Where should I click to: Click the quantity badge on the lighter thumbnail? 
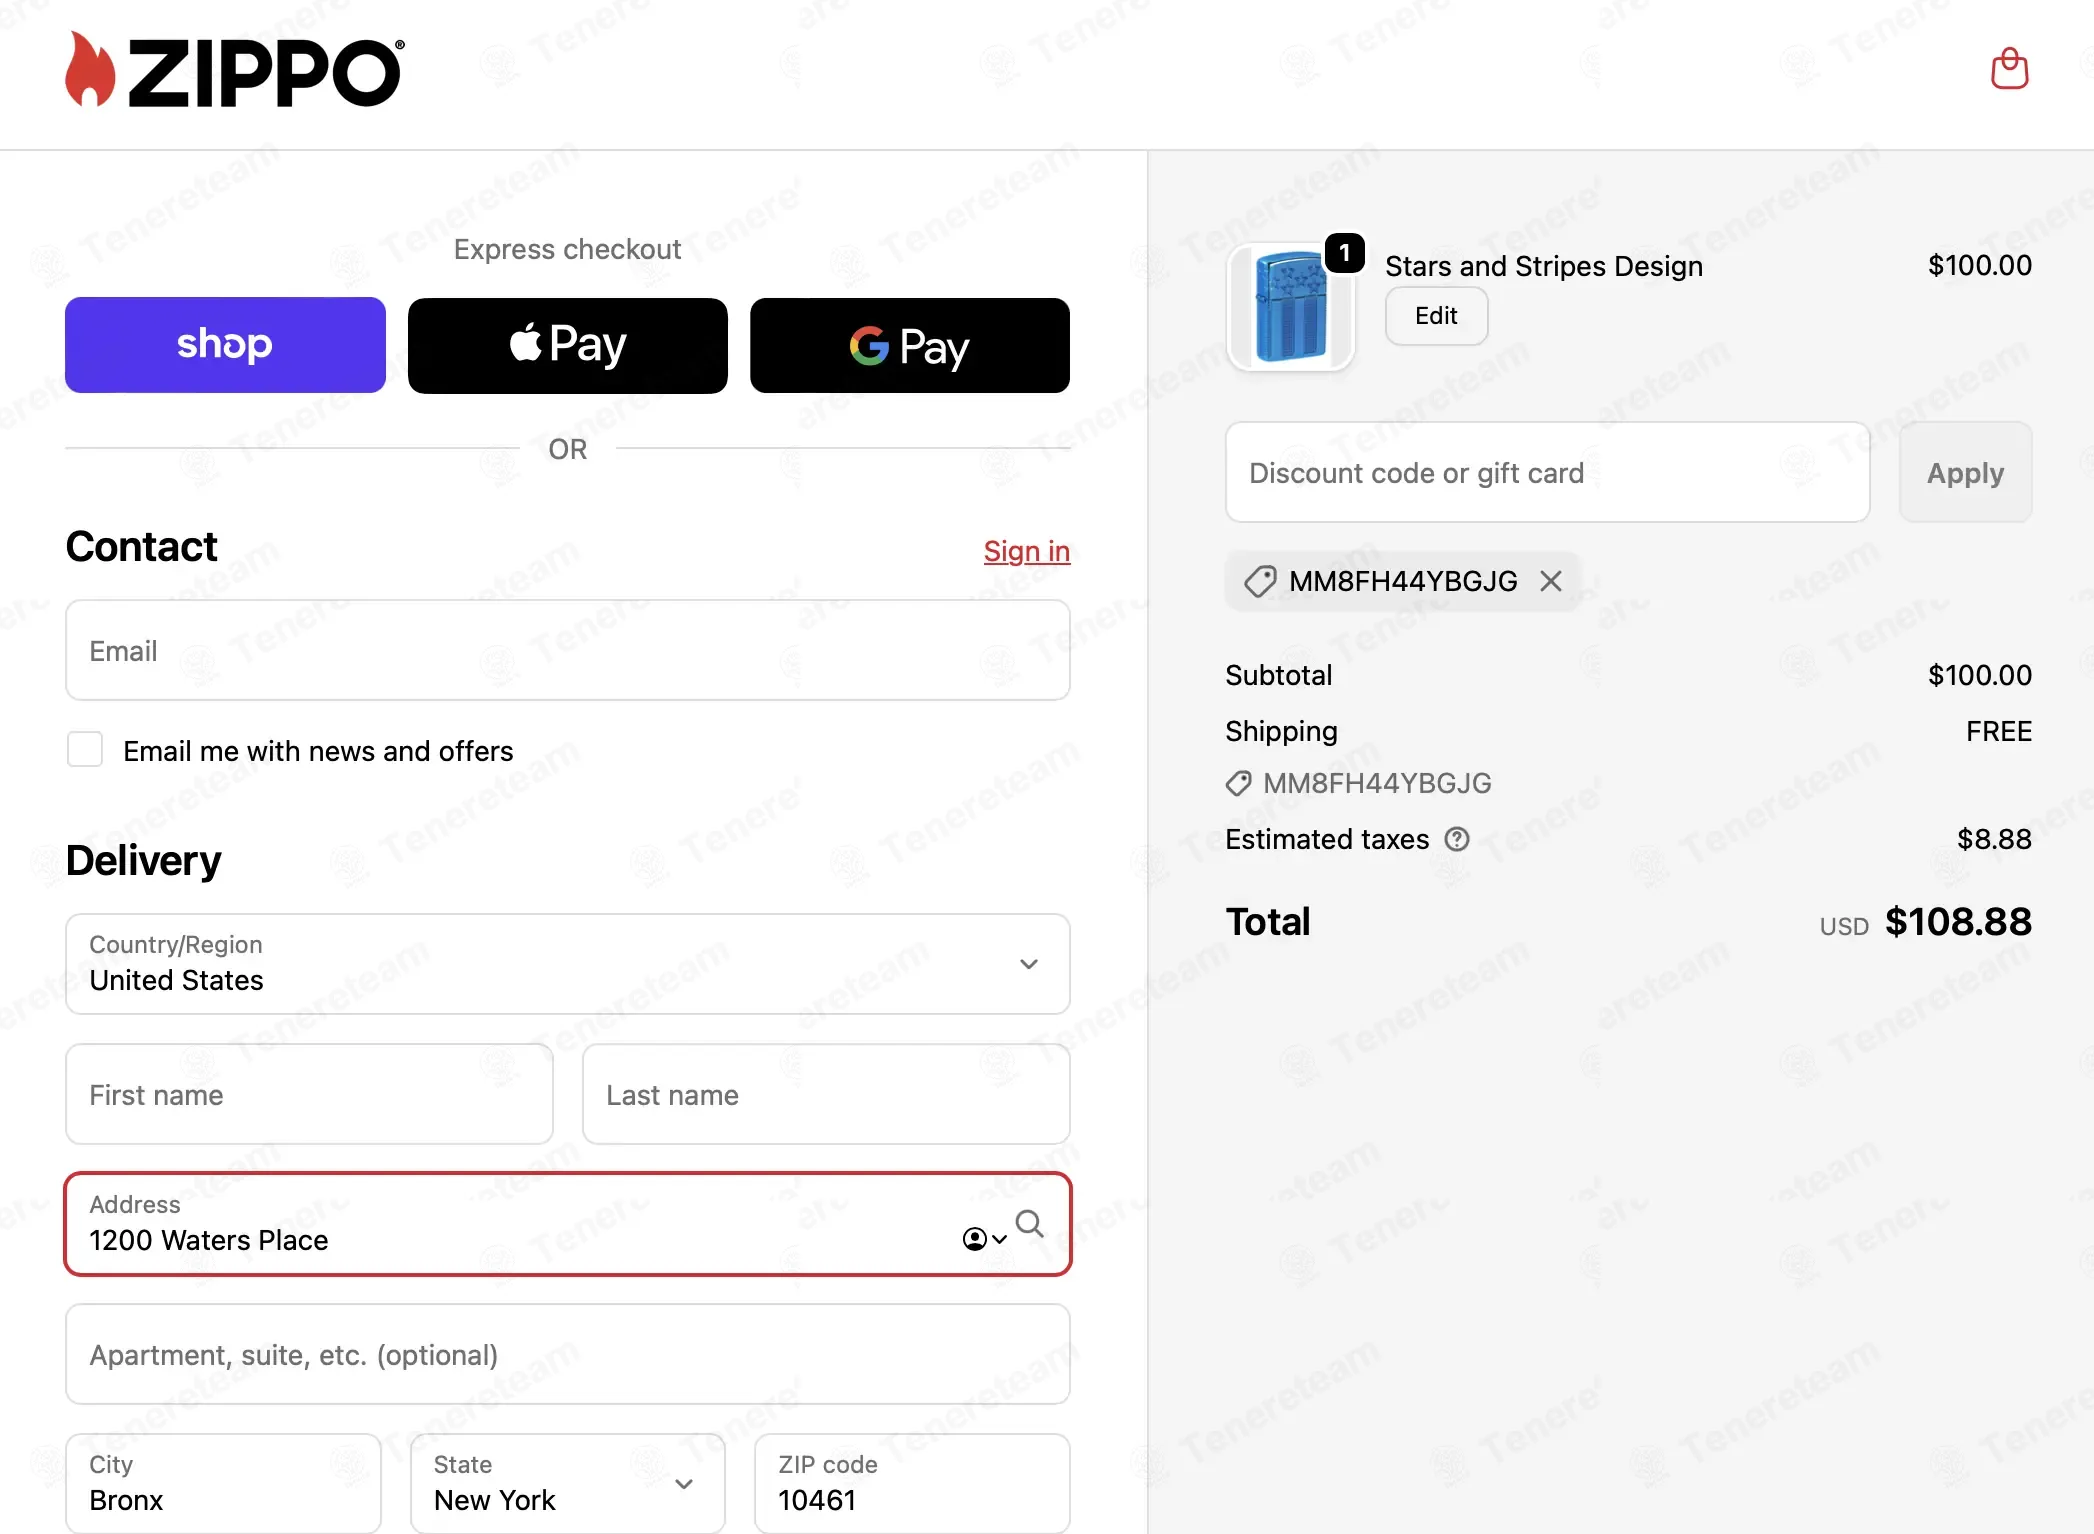pos(1345,253)
